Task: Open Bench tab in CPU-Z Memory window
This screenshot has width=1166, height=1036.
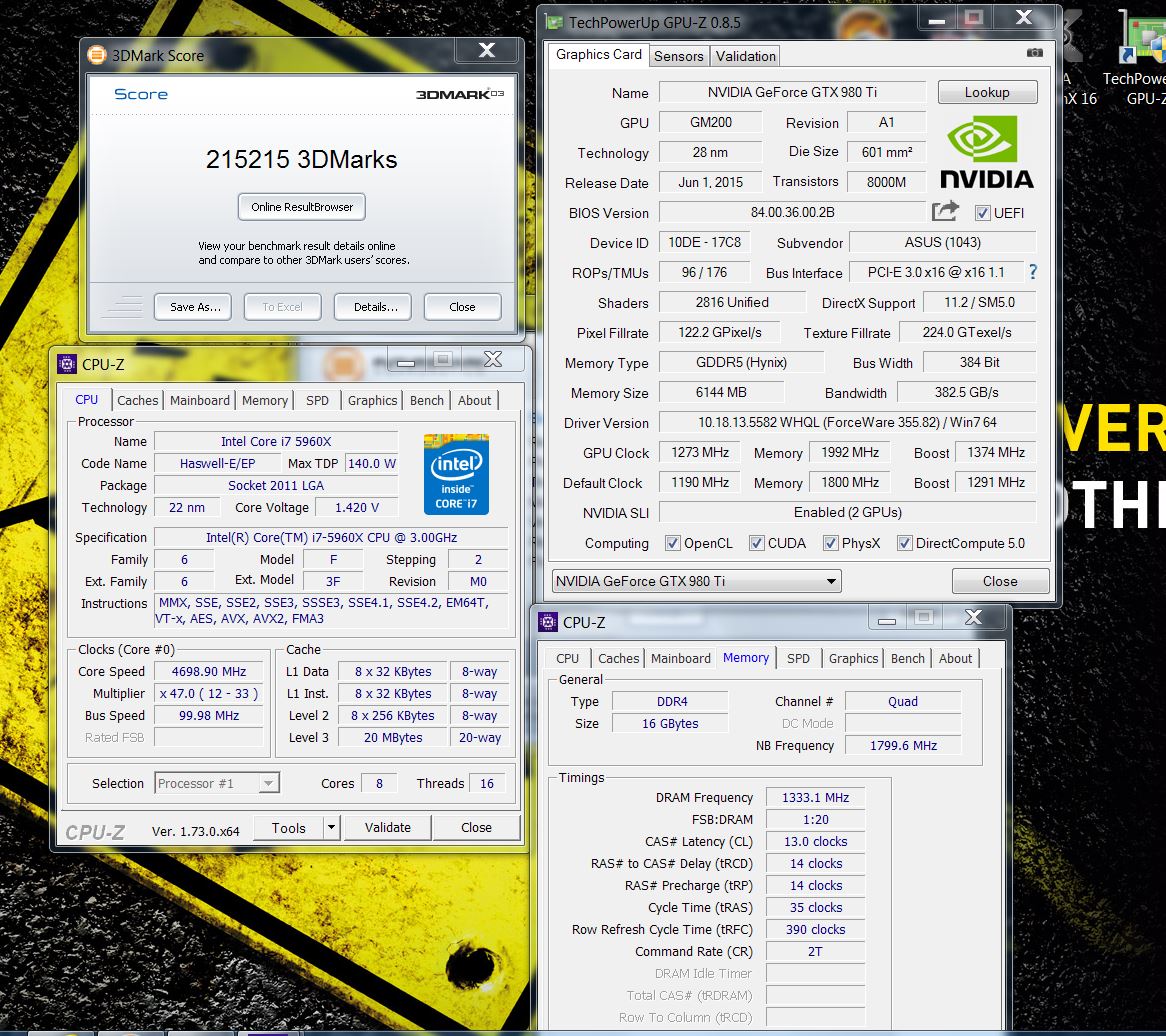Action: pos(908,658)
